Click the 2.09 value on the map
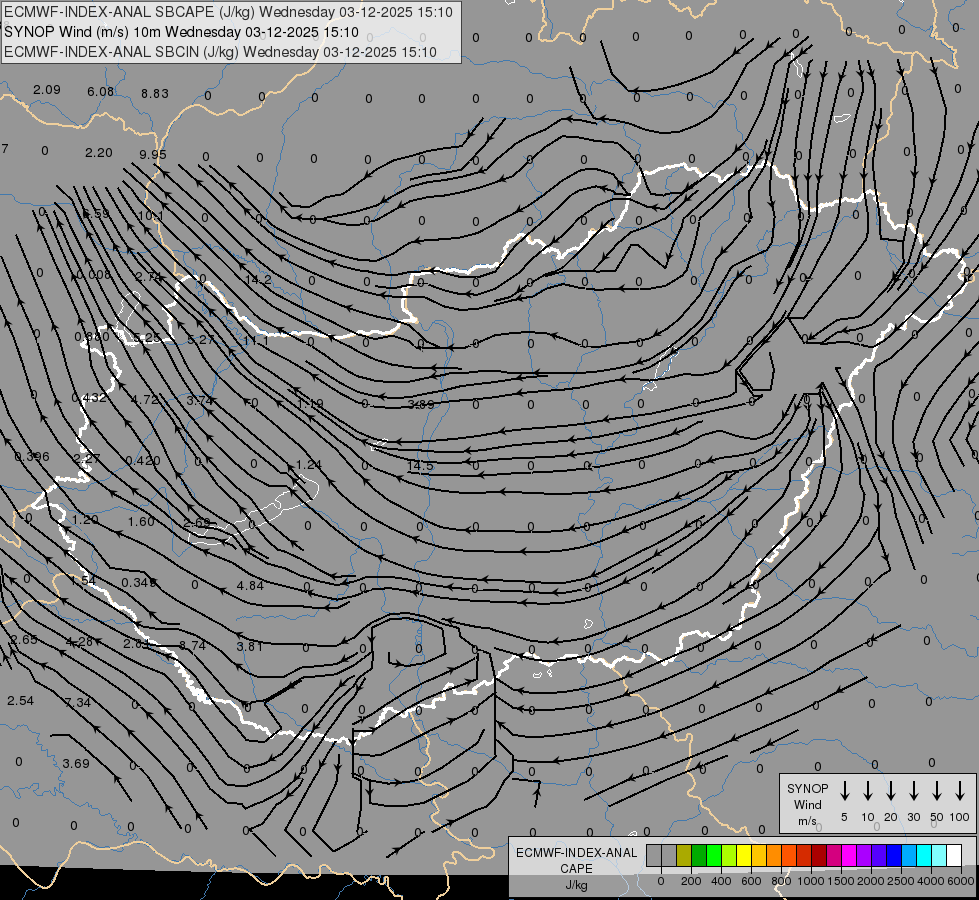 click(47, 89)
